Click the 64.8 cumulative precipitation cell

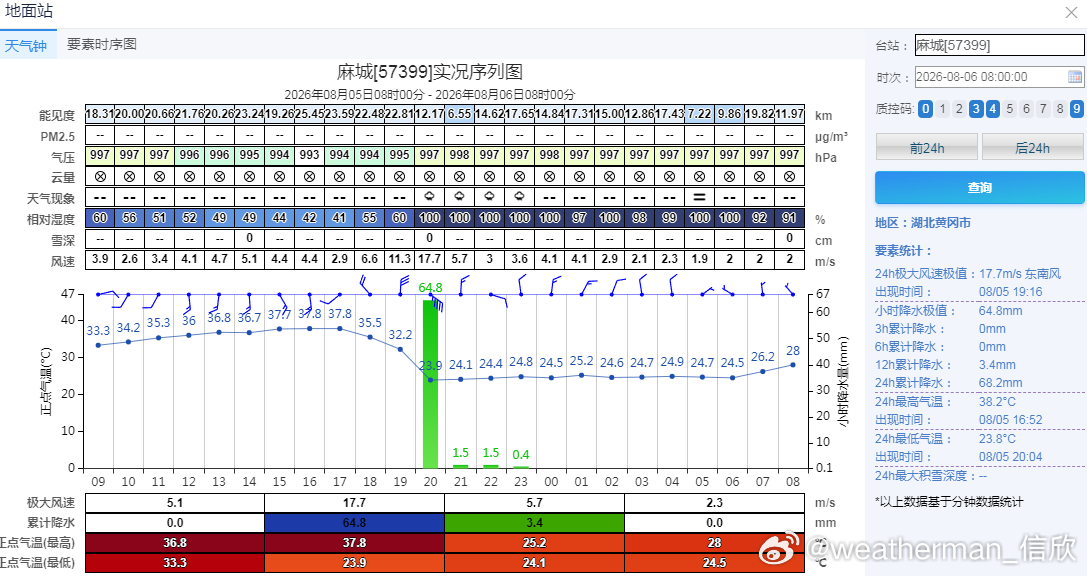[x=354, y=523]
